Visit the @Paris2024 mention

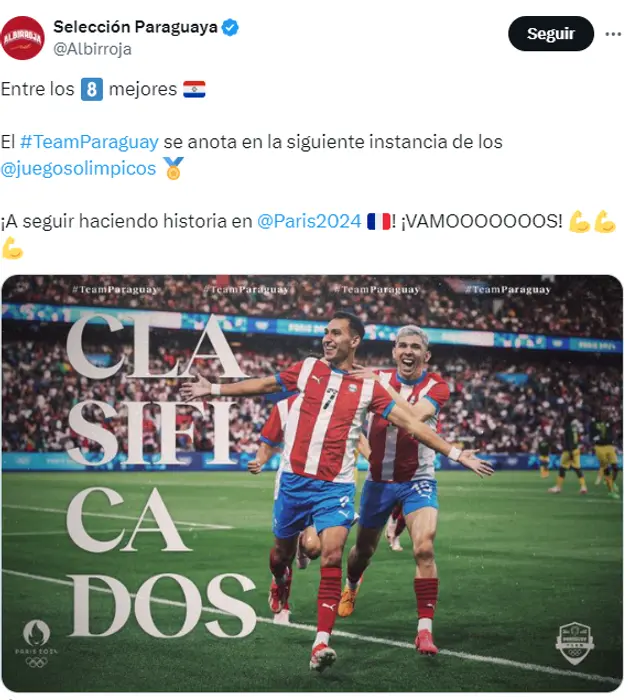point(309,221)
